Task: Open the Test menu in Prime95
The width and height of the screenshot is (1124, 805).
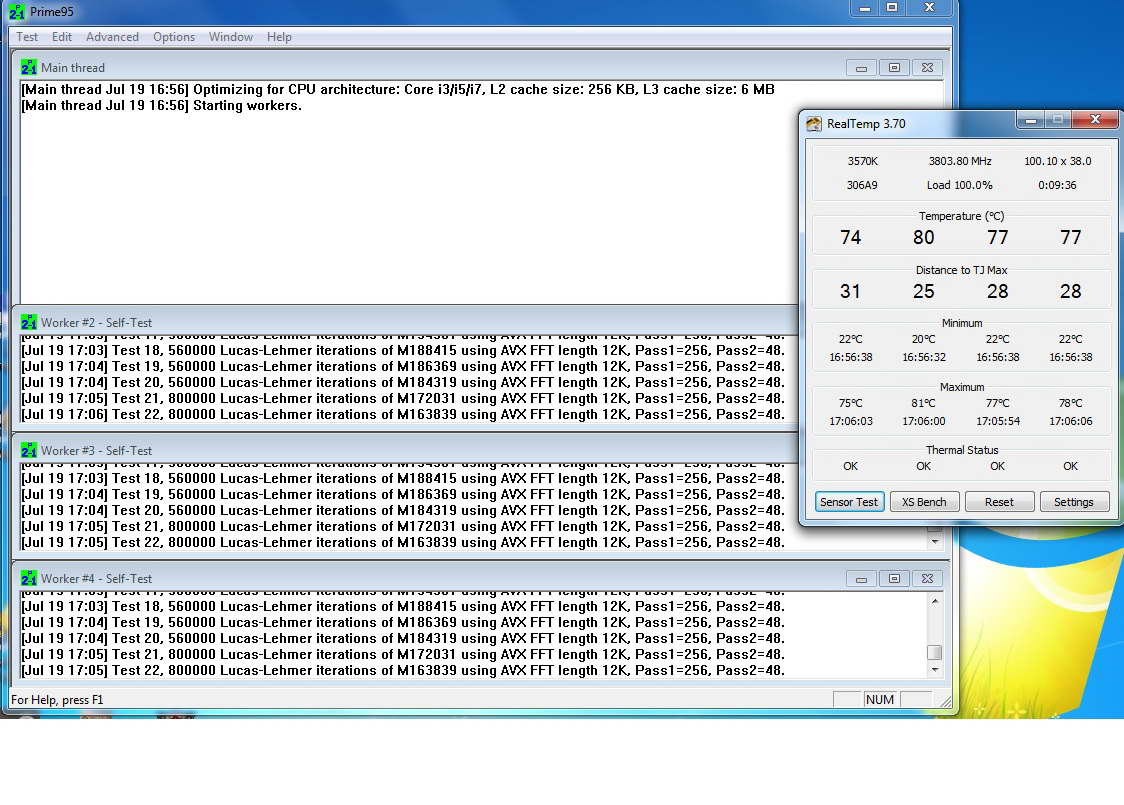Action: pyautogui.click(x=27, y=37)
